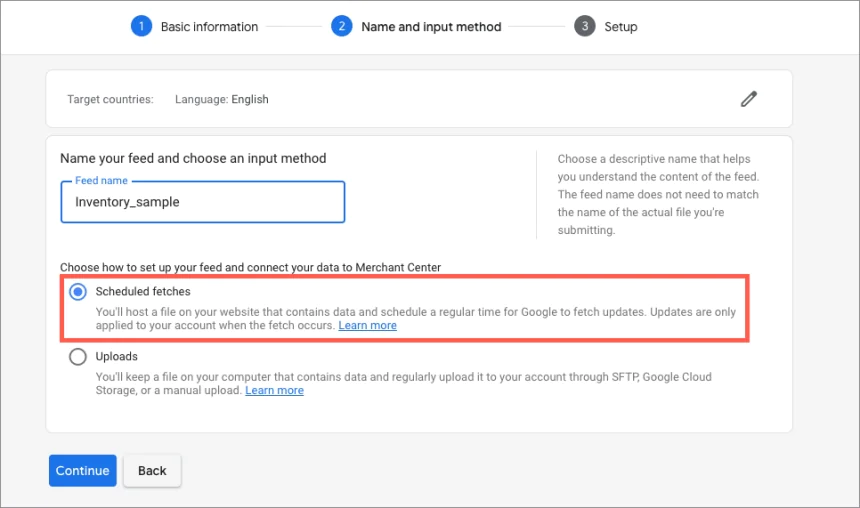Open Learn more under Scheduled fetches

coord(367,326)
